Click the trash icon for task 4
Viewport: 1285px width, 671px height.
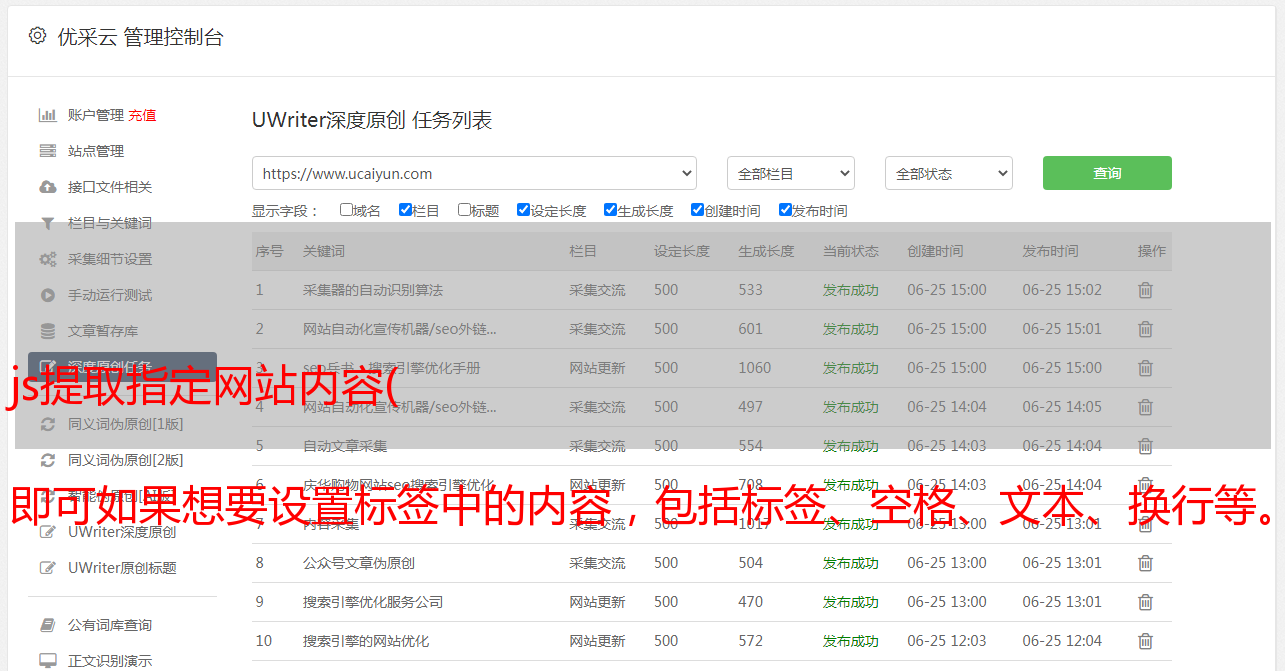[x=1145, y=407]
